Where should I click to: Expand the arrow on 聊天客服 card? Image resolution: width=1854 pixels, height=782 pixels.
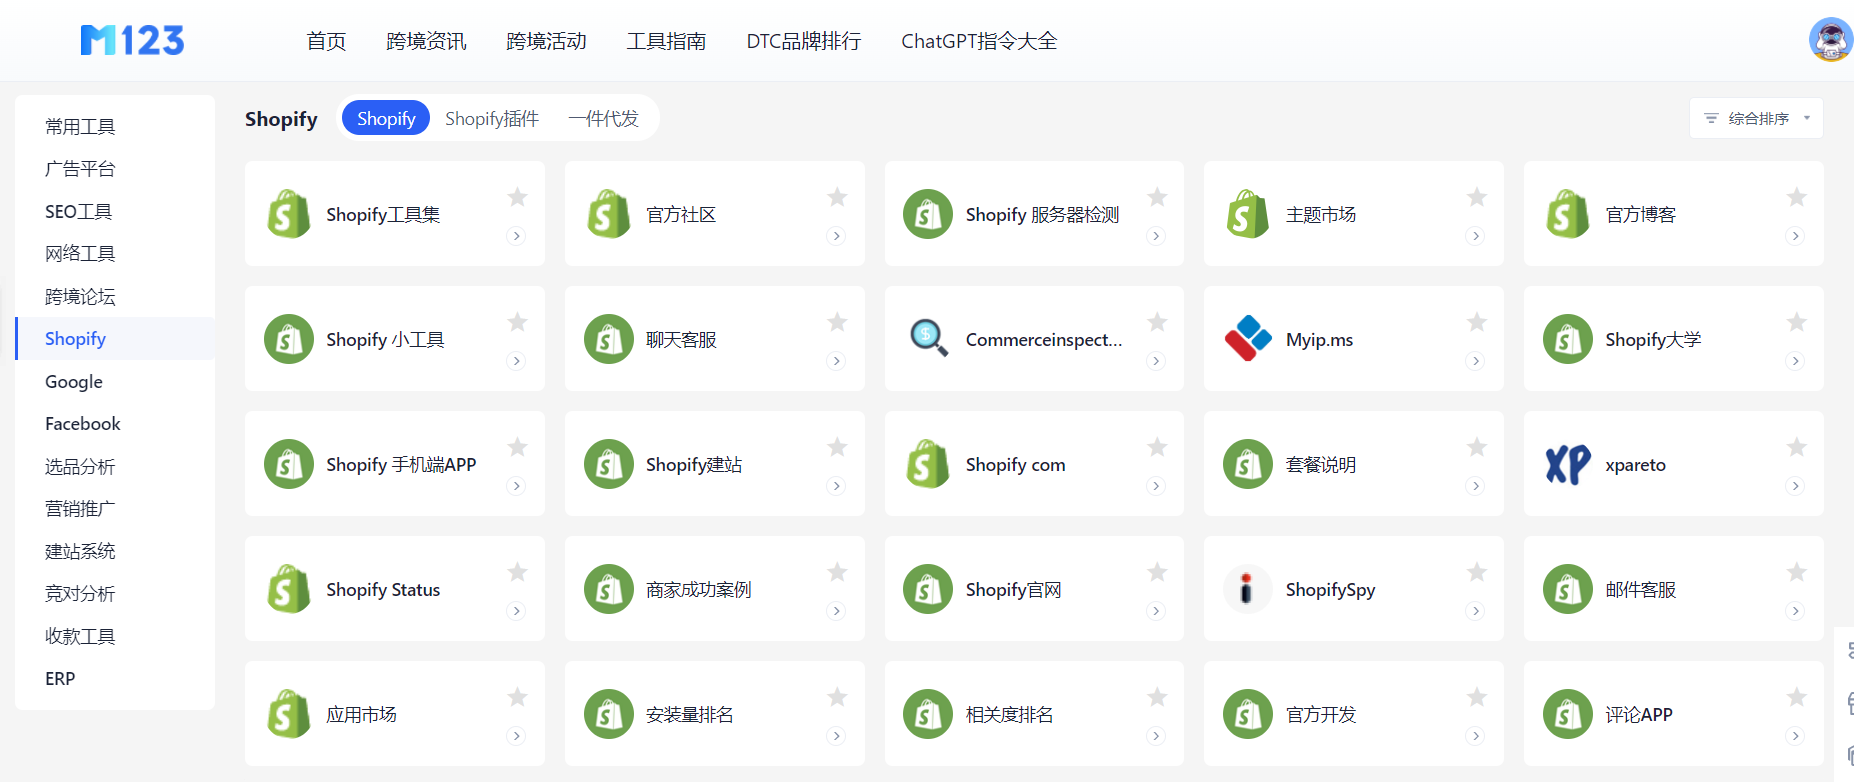coord(836,361)
